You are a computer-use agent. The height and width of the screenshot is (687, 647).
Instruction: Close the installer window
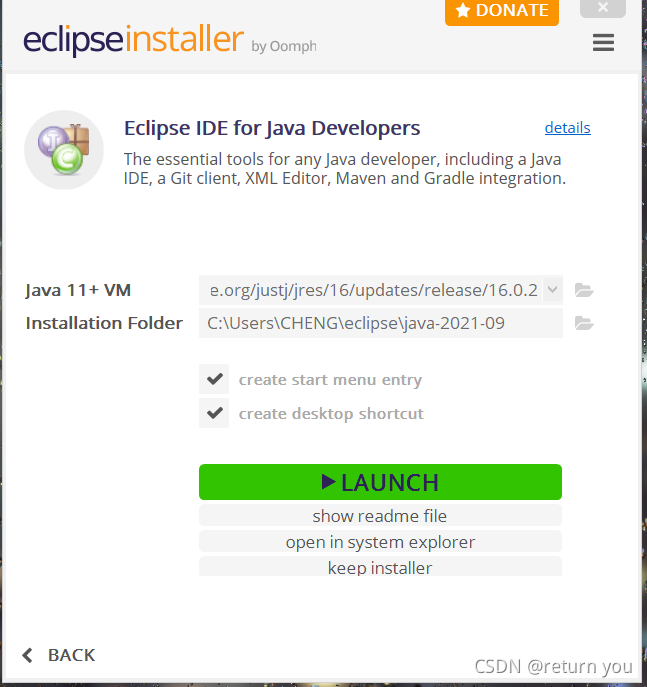click(x=603, y=8)
